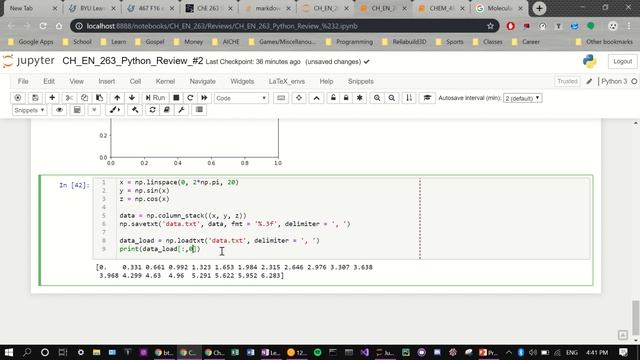Click the notebook title CH_EN_263_Python_Review_#2
Viewport: 640px width, 360px height.
click(x=133, y=61)
